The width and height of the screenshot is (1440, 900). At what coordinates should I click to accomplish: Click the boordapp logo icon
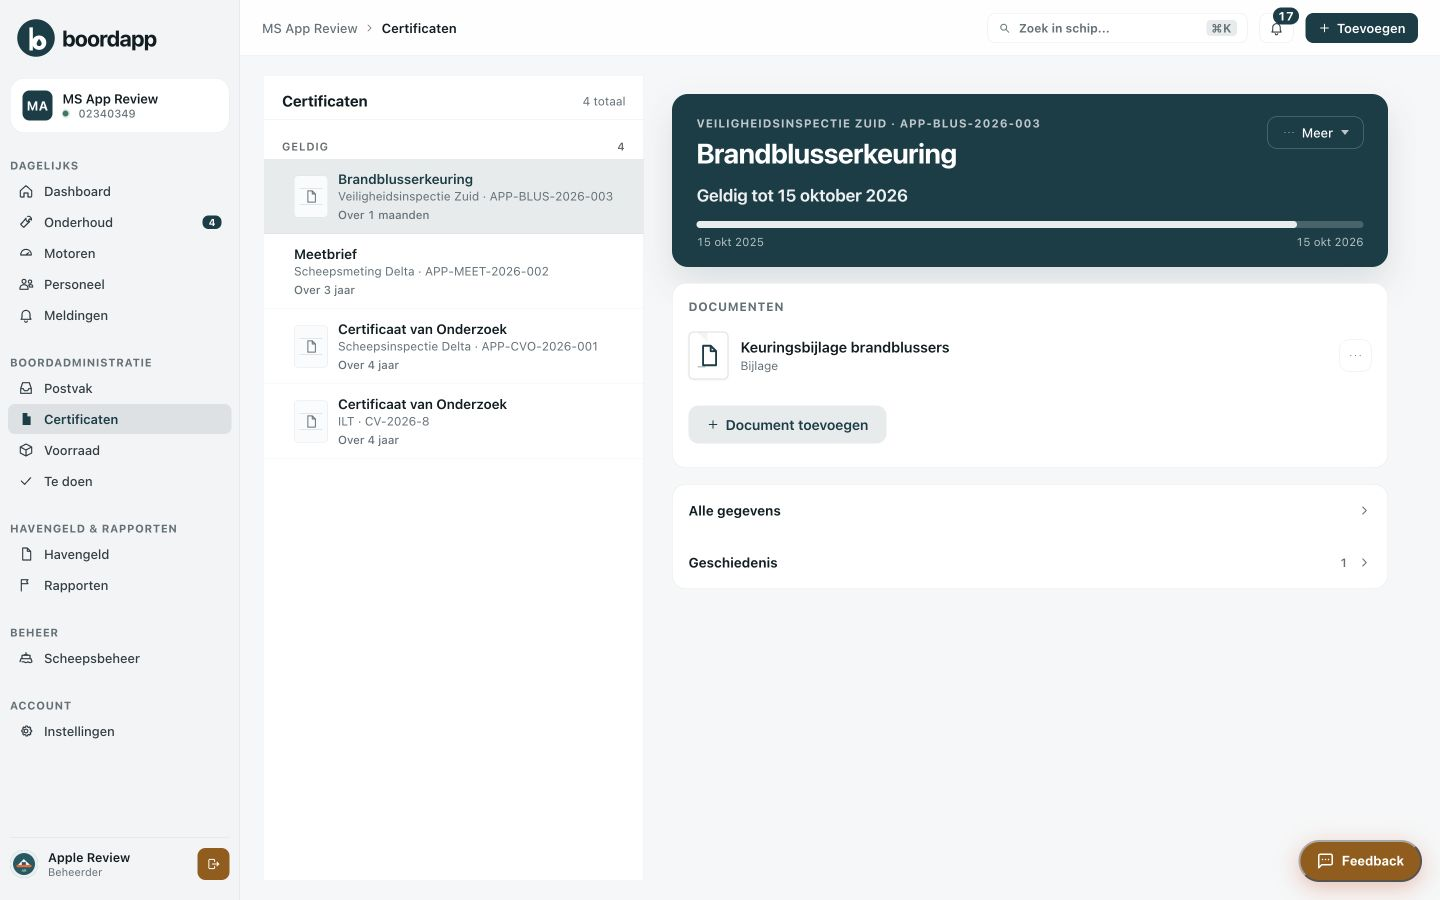(36, 38)
